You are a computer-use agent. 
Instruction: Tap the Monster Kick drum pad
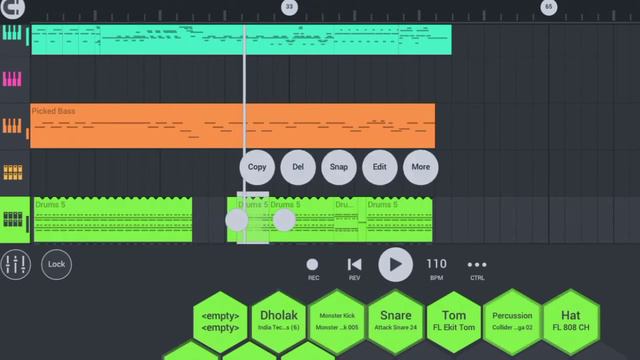click(337, 322)
